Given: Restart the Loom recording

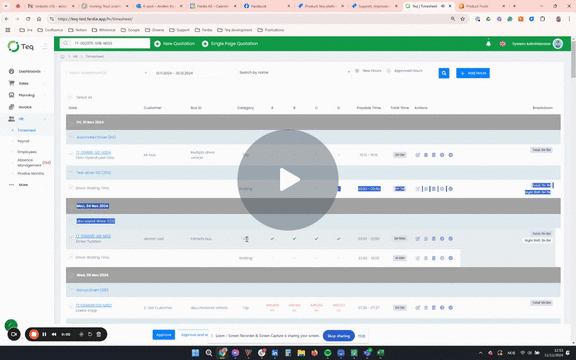Looking at the screenshot, I should [90, 334].
